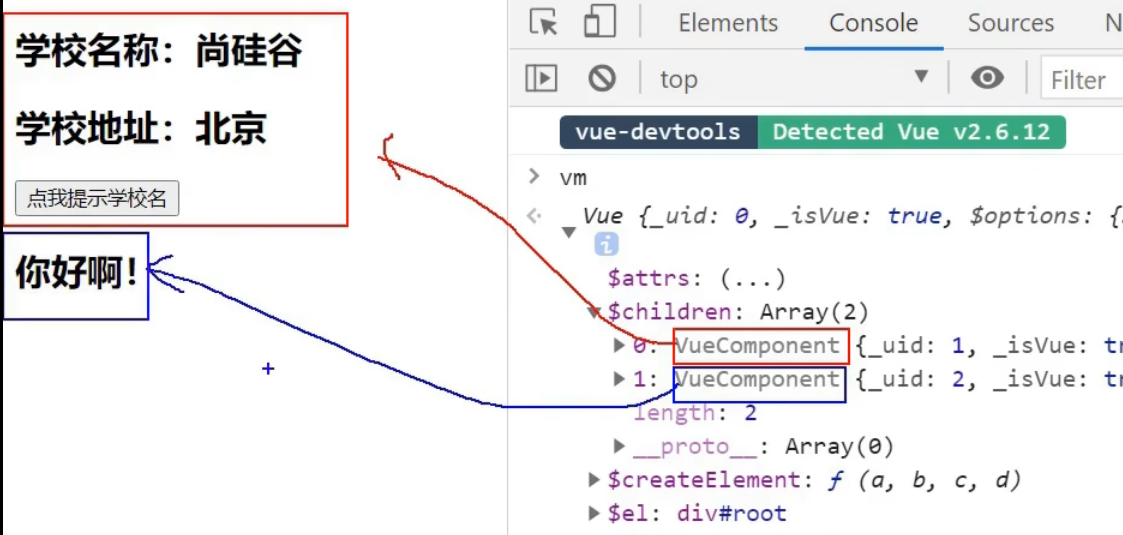This screenshot has height=535, width=1123.
Task: Open live expression eye icon
Action: coord(987,79)
